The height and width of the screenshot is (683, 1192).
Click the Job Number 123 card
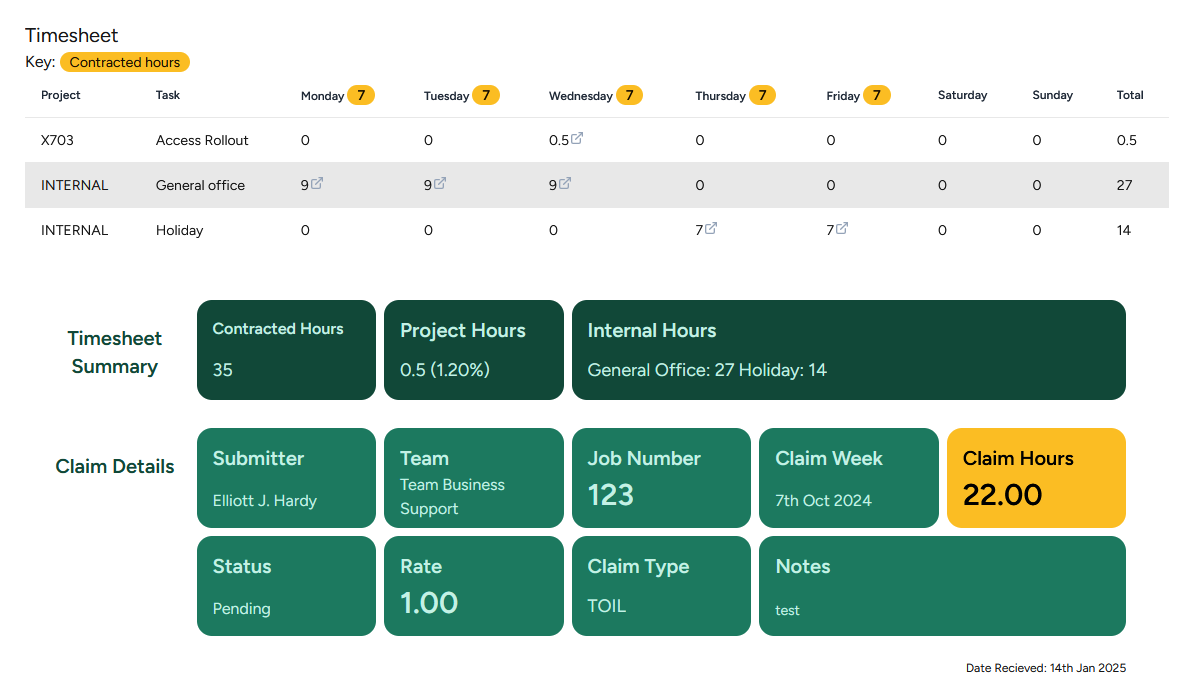661,478
